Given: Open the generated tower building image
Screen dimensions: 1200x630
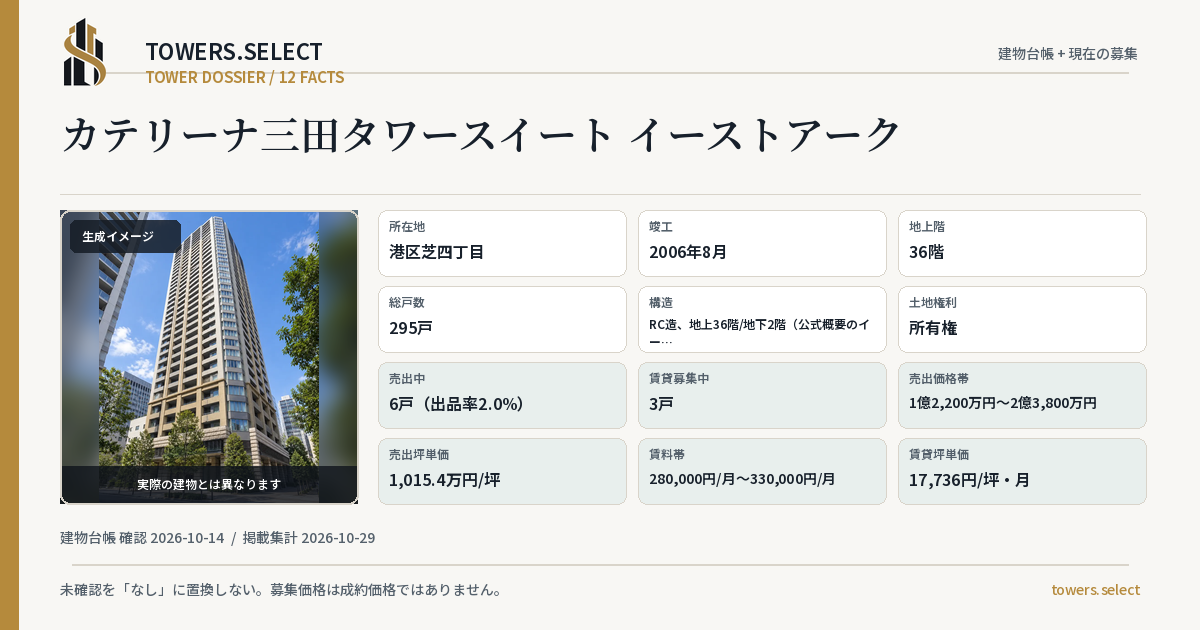Looking at the screenshot, I should [x=209, y=357].
